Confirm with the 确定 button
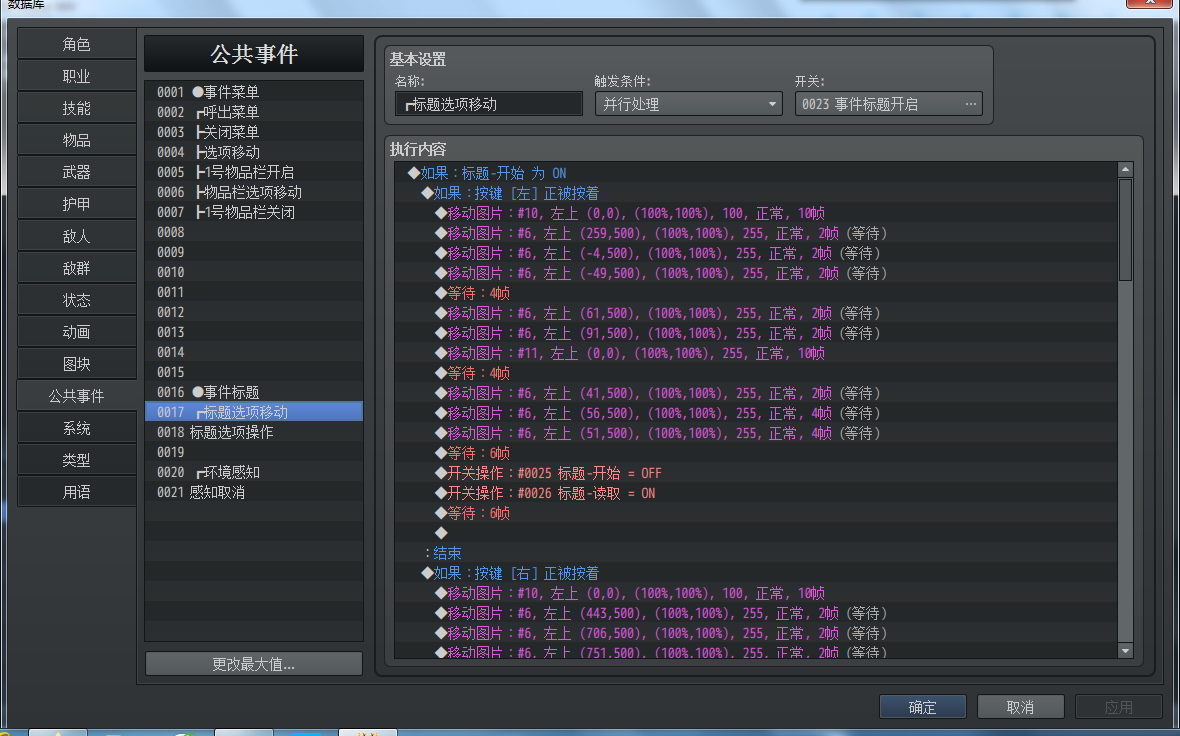This screenshot has width=1180, height=736. pyautogui.click(x=923, y=707)
